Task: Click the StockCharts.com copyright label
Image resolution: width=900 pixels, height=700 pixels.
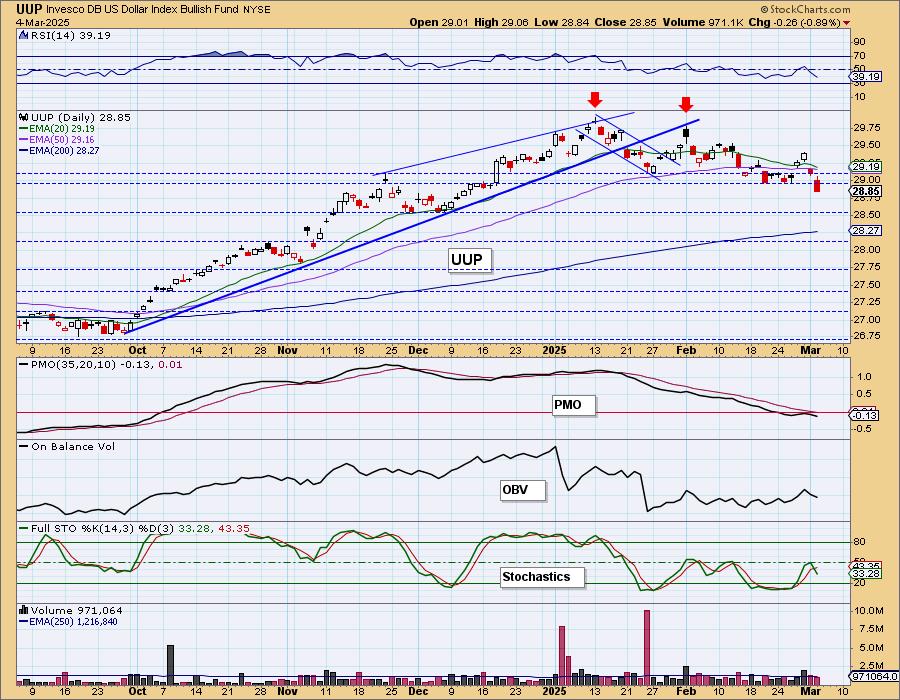Action: tap(805, 9)
